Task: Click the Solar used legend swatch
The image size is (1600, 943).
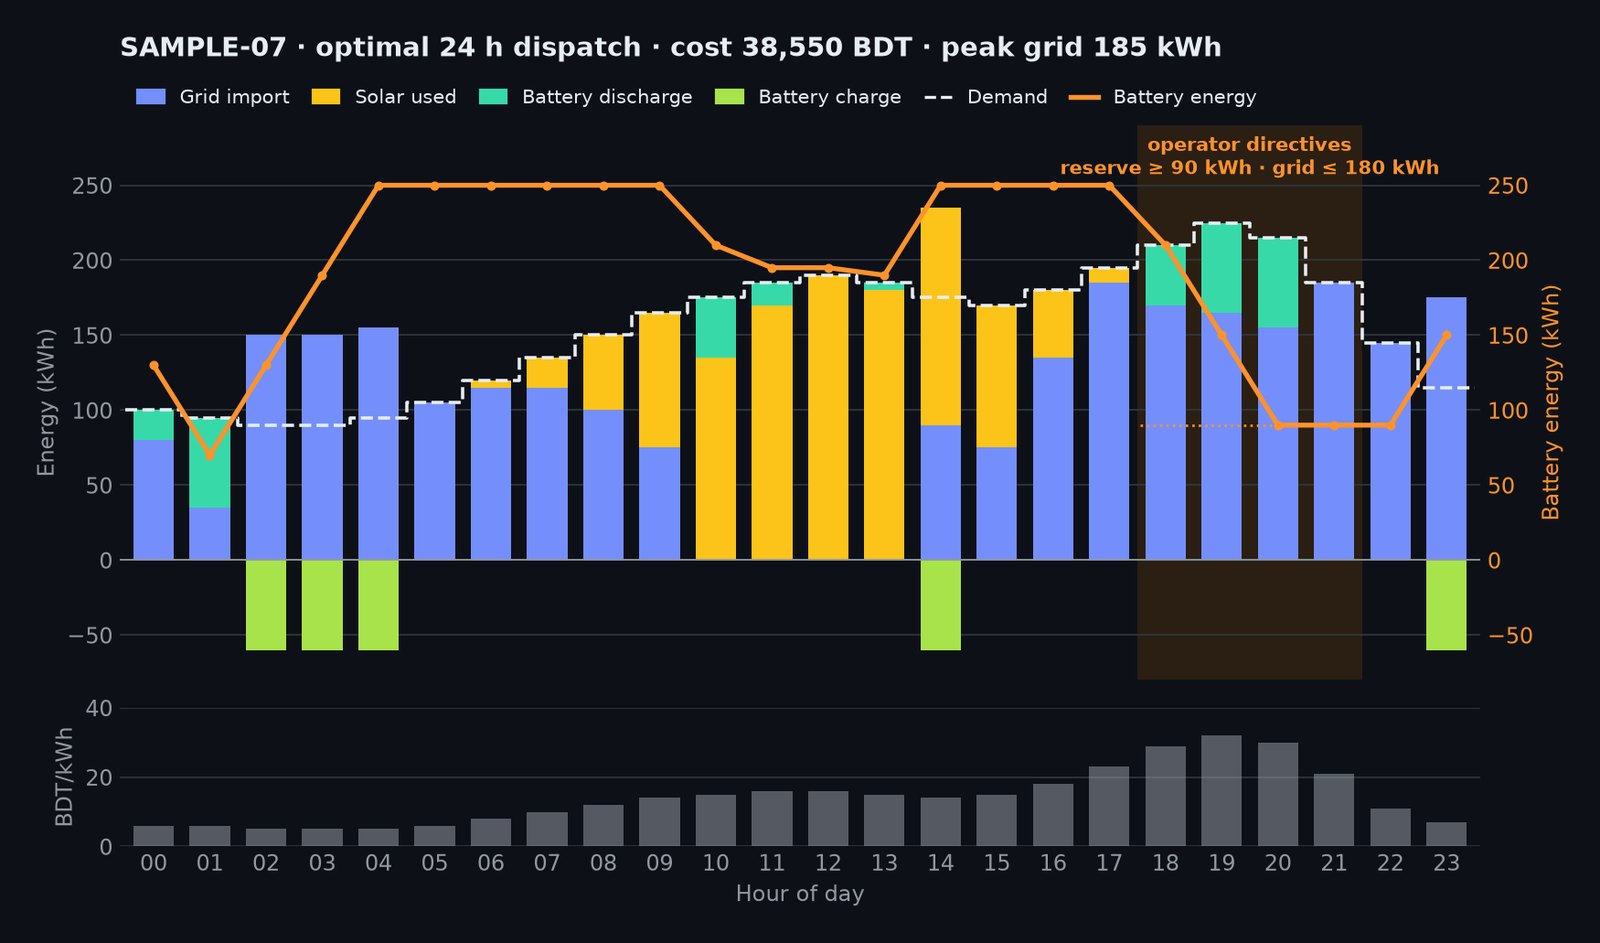Action: 326,97
